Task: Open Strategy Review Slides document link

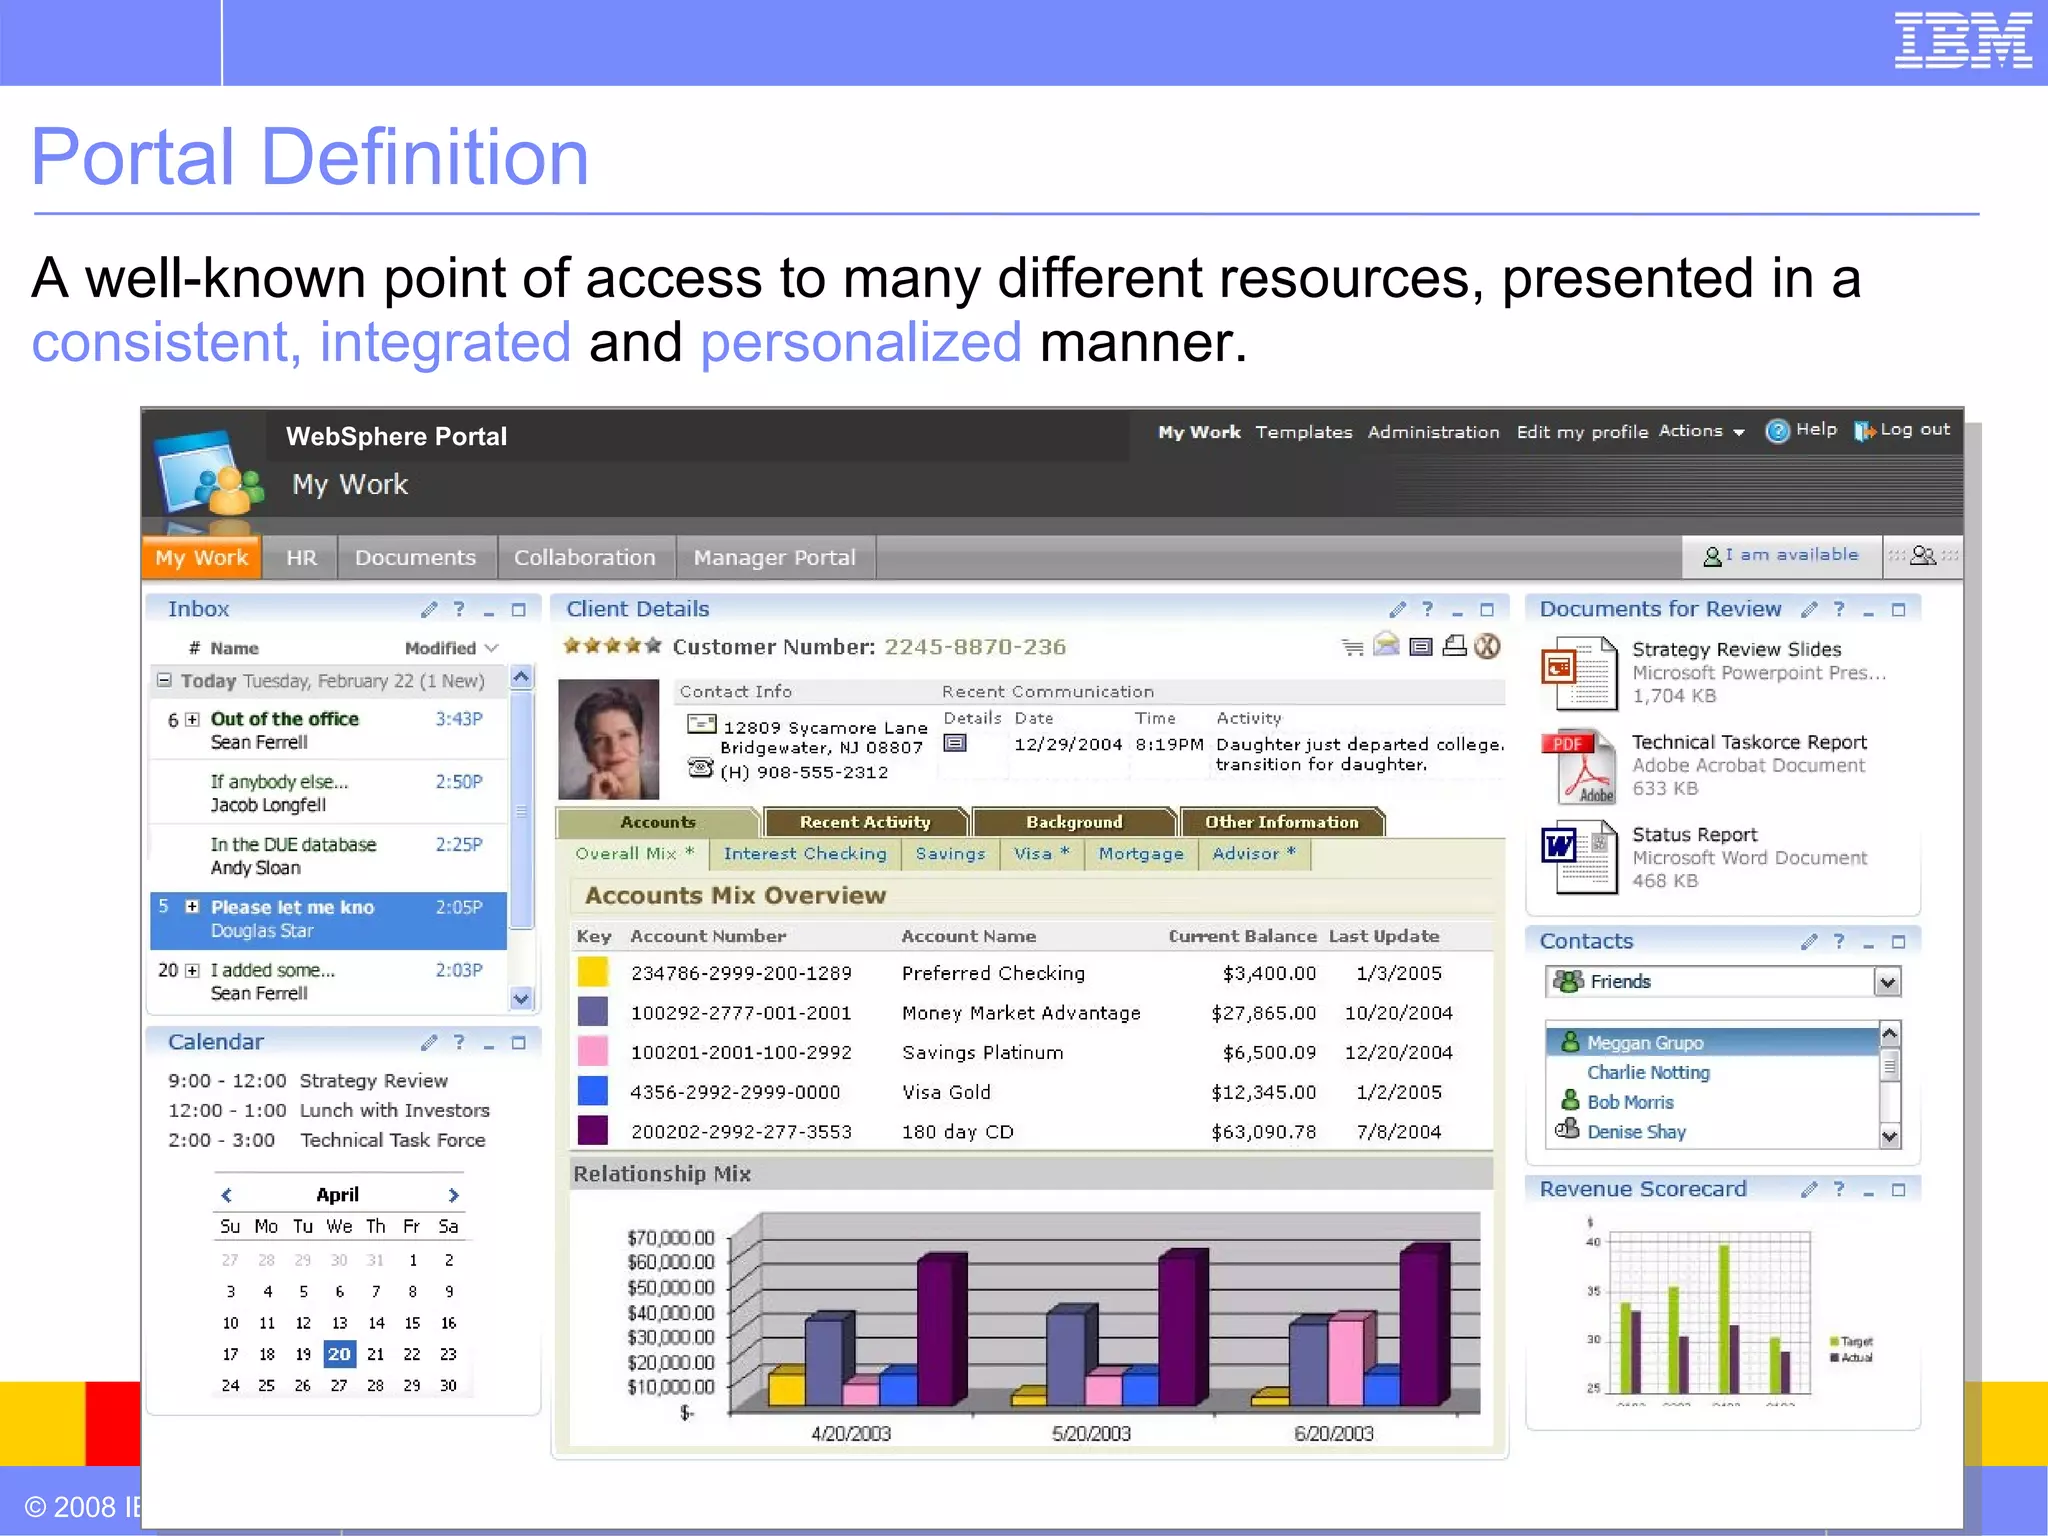Action: pos(1736,649)
